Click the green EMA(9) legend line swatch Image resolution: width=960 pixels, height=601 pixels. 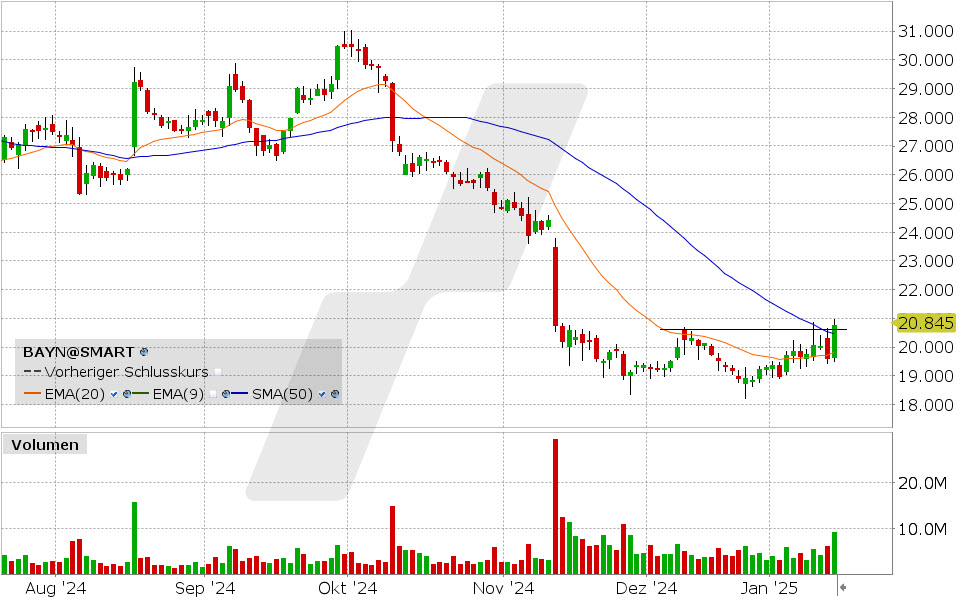click(x=140, y=393)
